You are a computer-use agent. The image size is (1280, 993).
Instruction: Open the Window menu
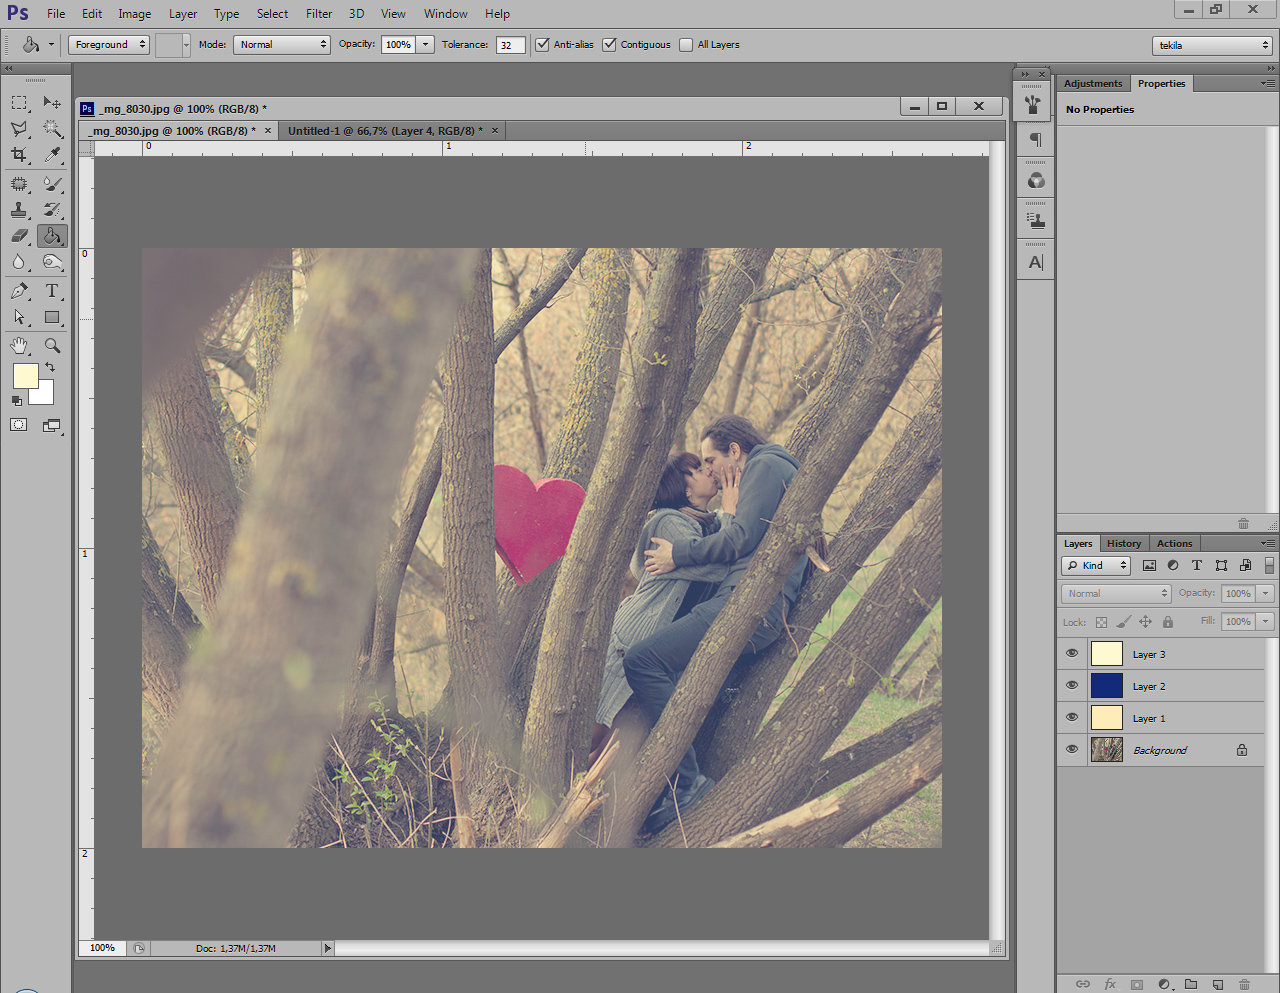click(x=445, y=14)
